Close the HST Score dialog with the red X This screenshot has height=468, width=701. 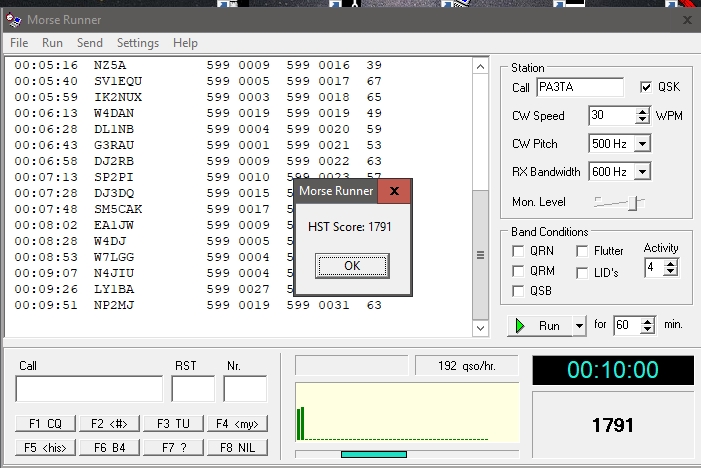tap(394, 191)
